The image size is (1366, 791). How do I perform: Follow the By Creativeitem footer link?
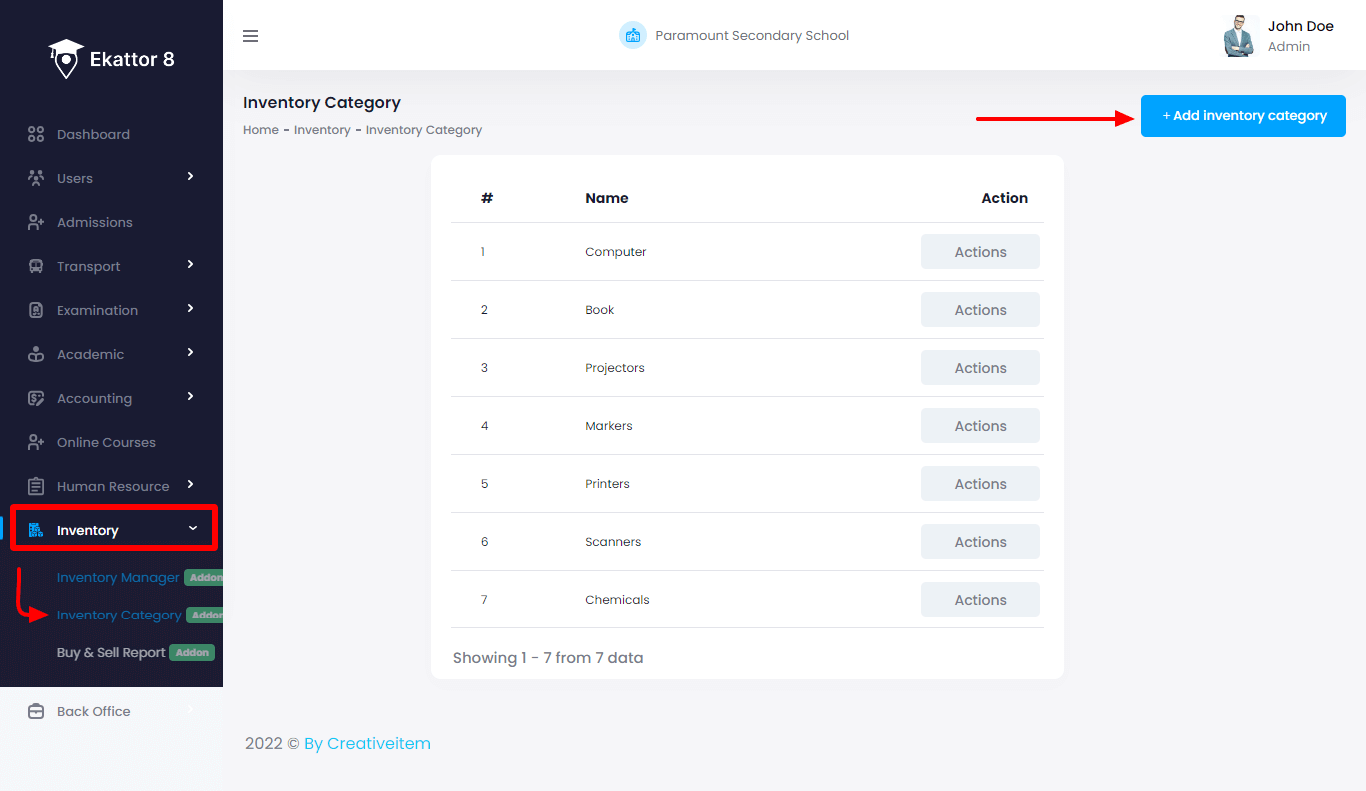(x=367, y=744)
